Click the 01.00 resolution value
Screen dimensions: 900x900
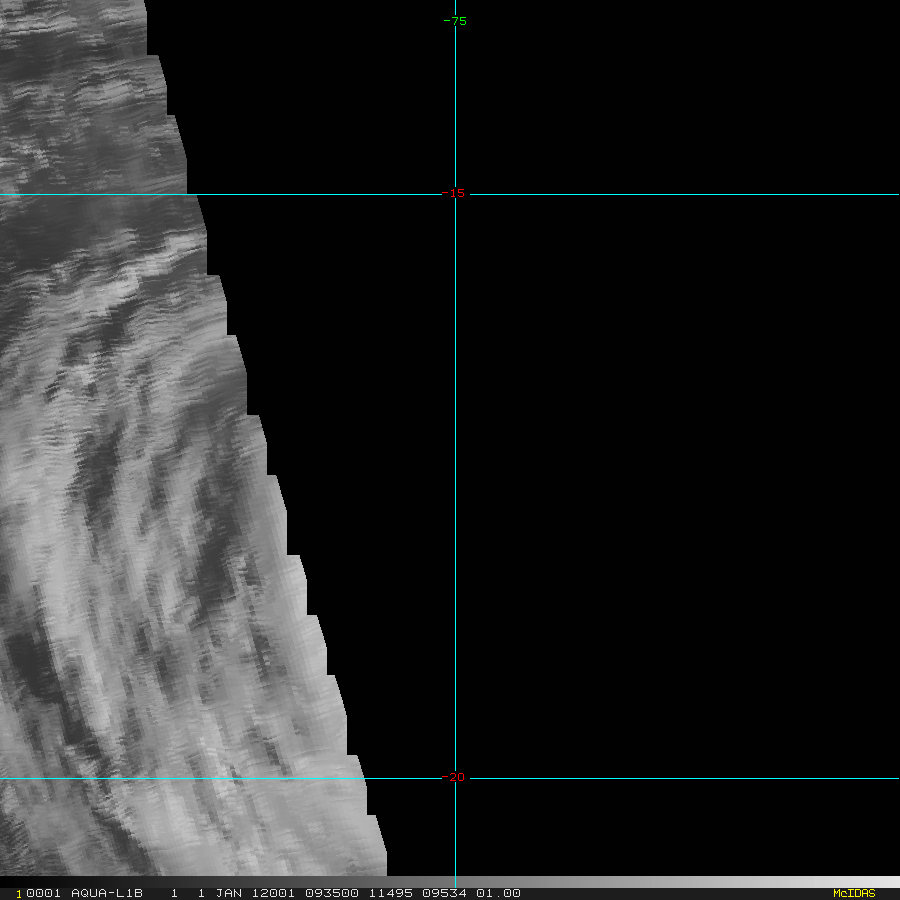click(x=498, y=893)
